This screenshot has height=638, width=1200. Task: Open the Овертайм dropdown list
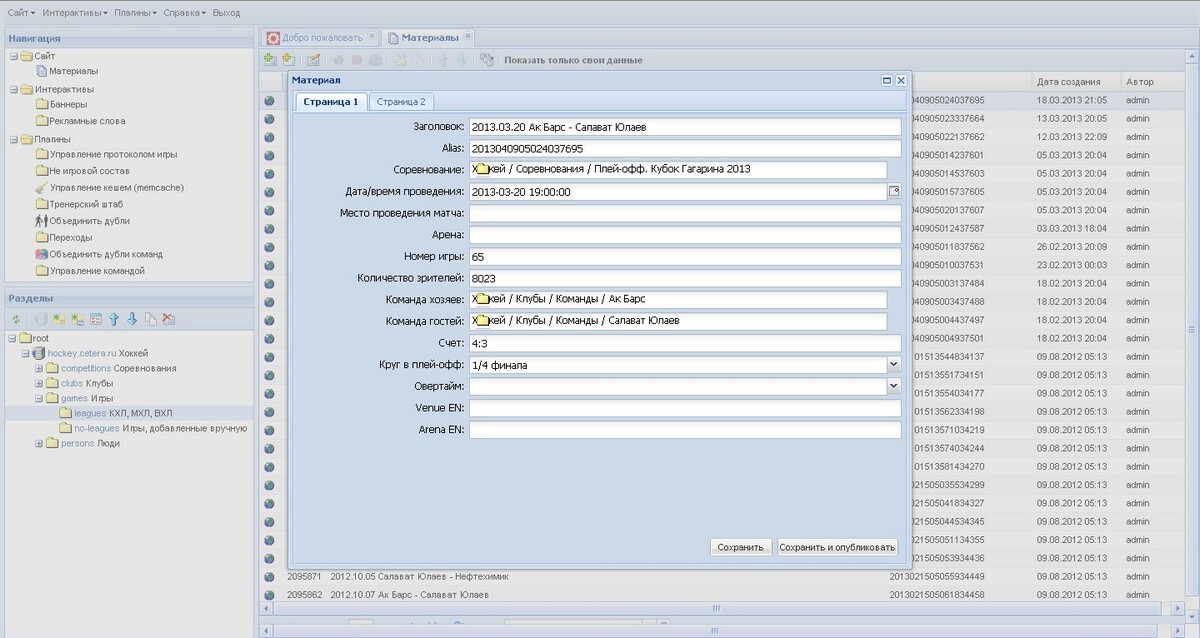pos(893,386)
